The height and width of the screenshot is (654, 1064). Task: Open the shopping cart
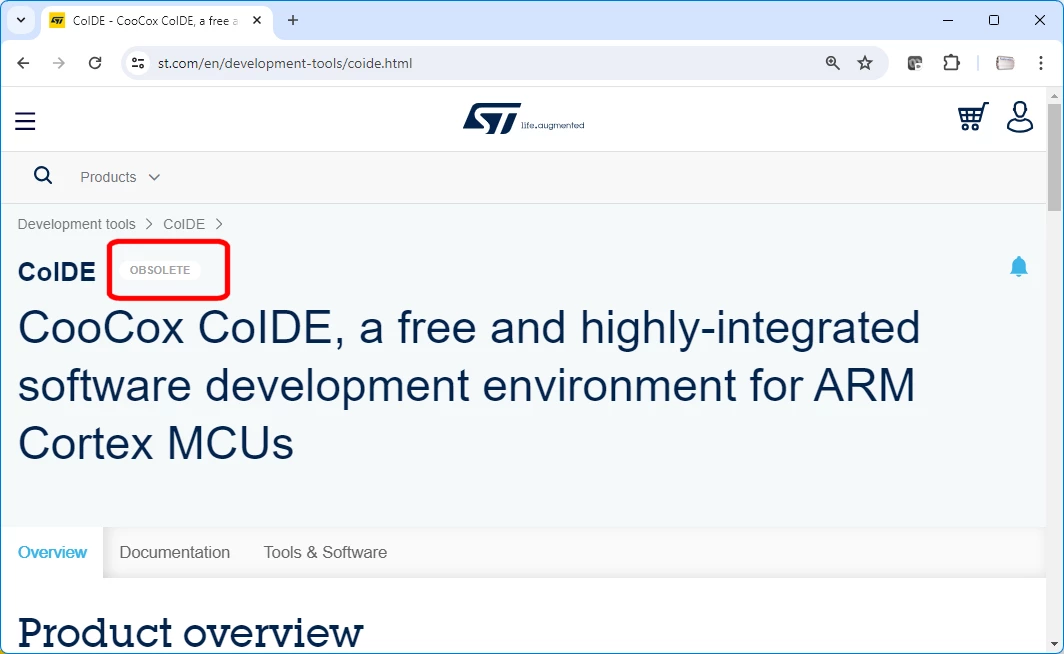(x=972, y=117)
